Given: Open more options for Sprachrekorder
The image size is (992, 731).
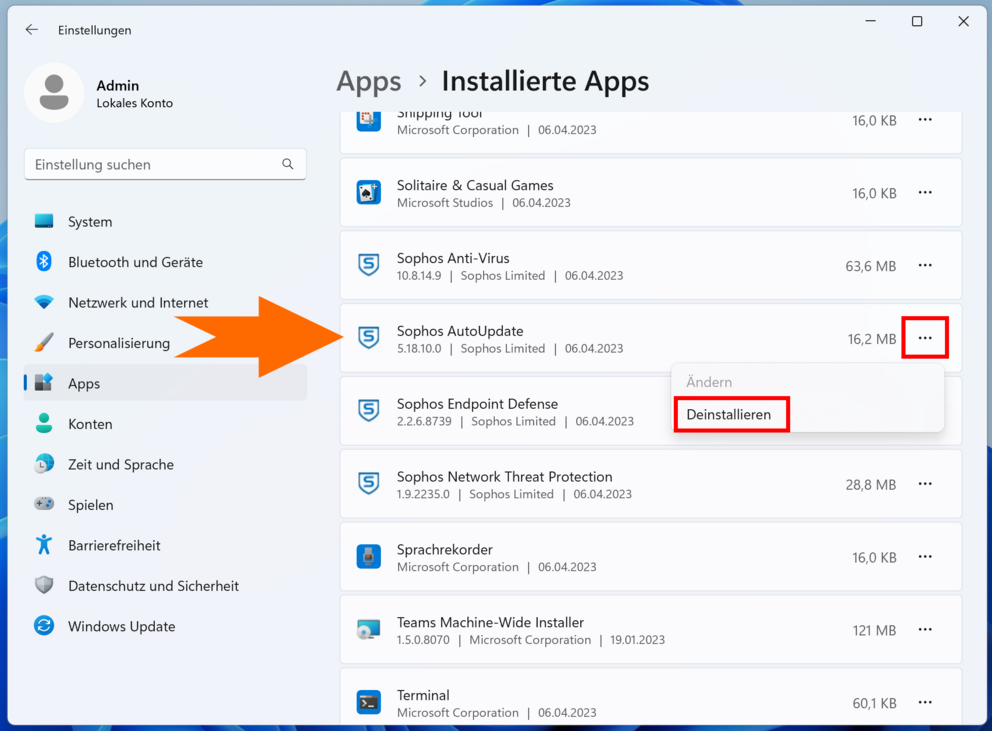Looking at the screenshot, I should pyautogui.click(x=925, y=556).
